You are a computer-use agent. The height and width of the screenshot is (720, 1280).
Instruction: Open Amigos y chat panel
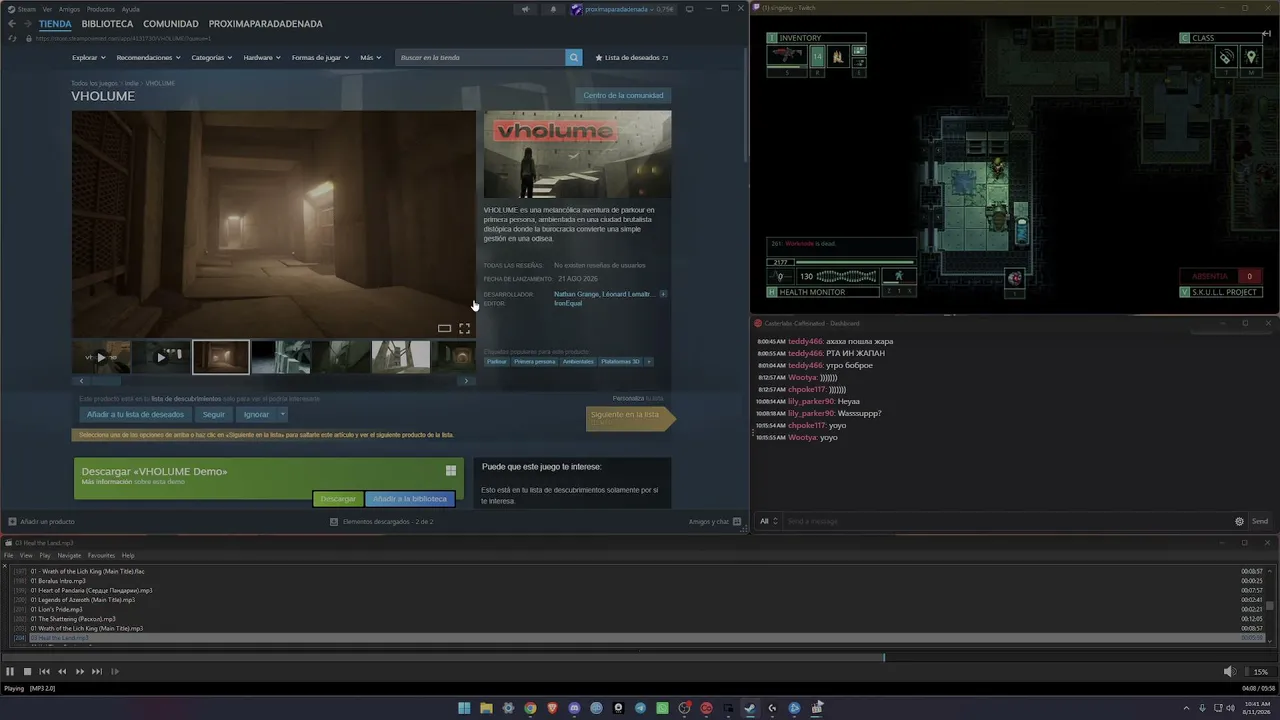[715, 521]
